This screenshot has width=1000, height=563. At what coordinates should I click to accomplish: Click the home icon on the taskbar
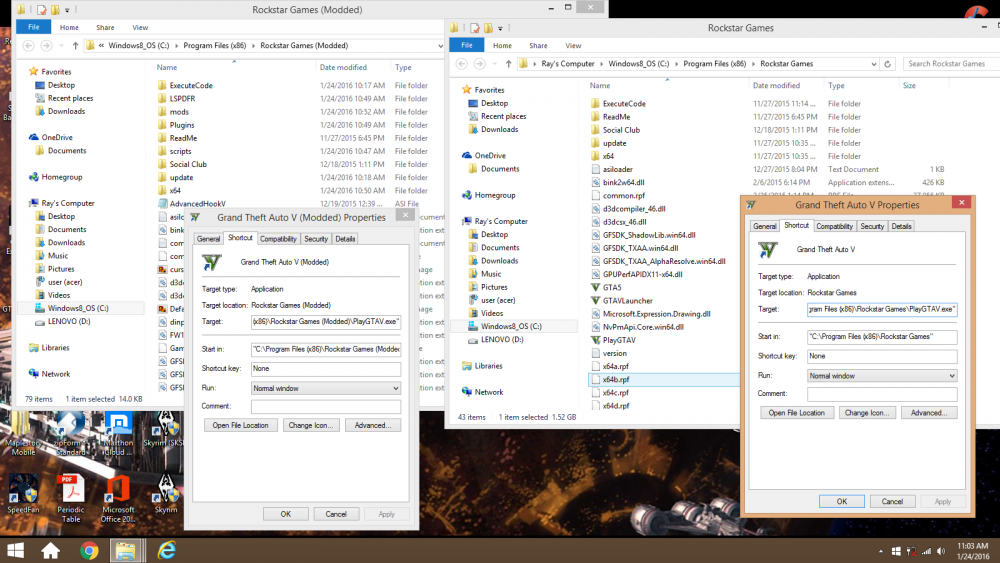coord(50,550)
